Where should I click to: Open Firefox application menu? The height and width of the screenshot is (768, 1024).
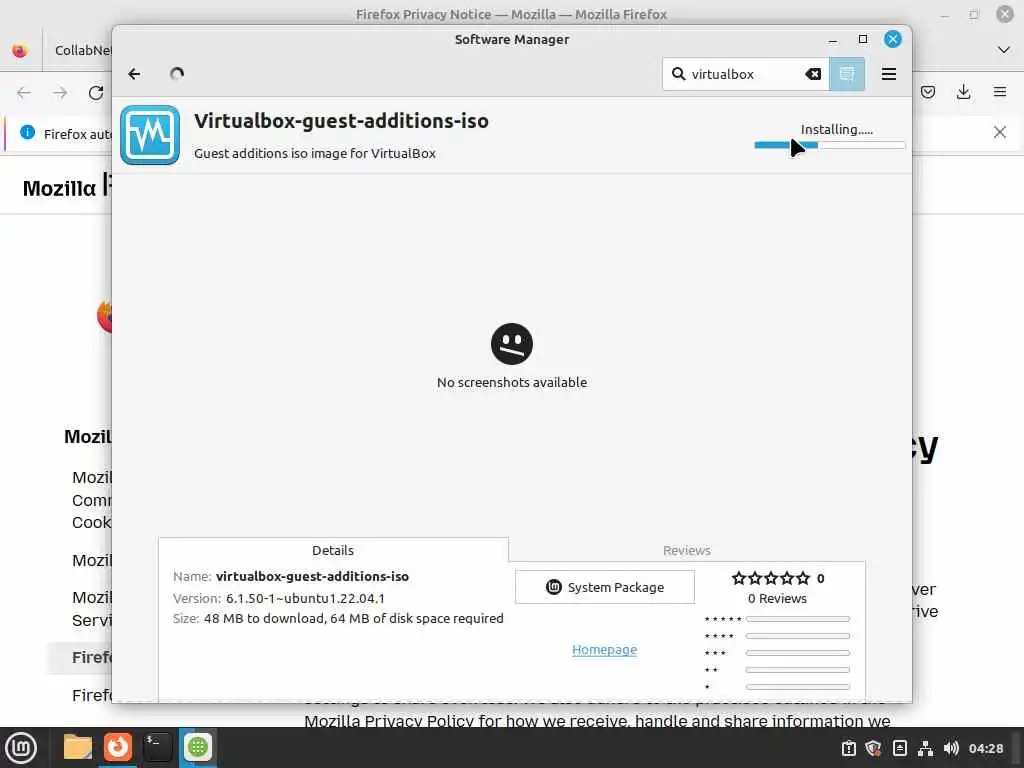pos(1000,92)
